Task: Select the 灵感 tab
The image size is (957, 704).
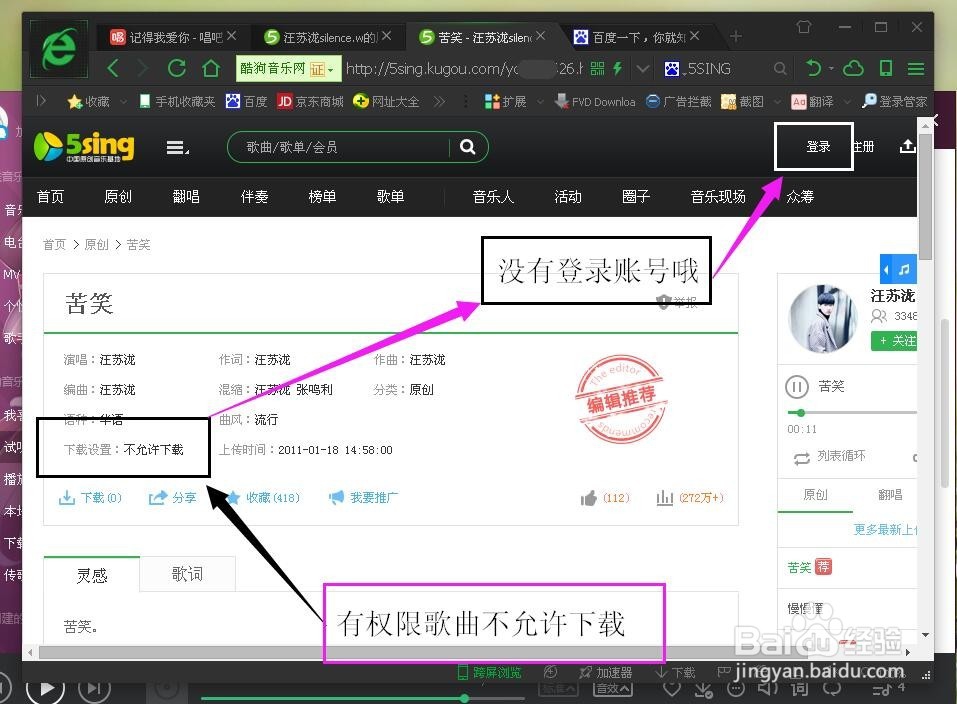Action: [92, 575]
